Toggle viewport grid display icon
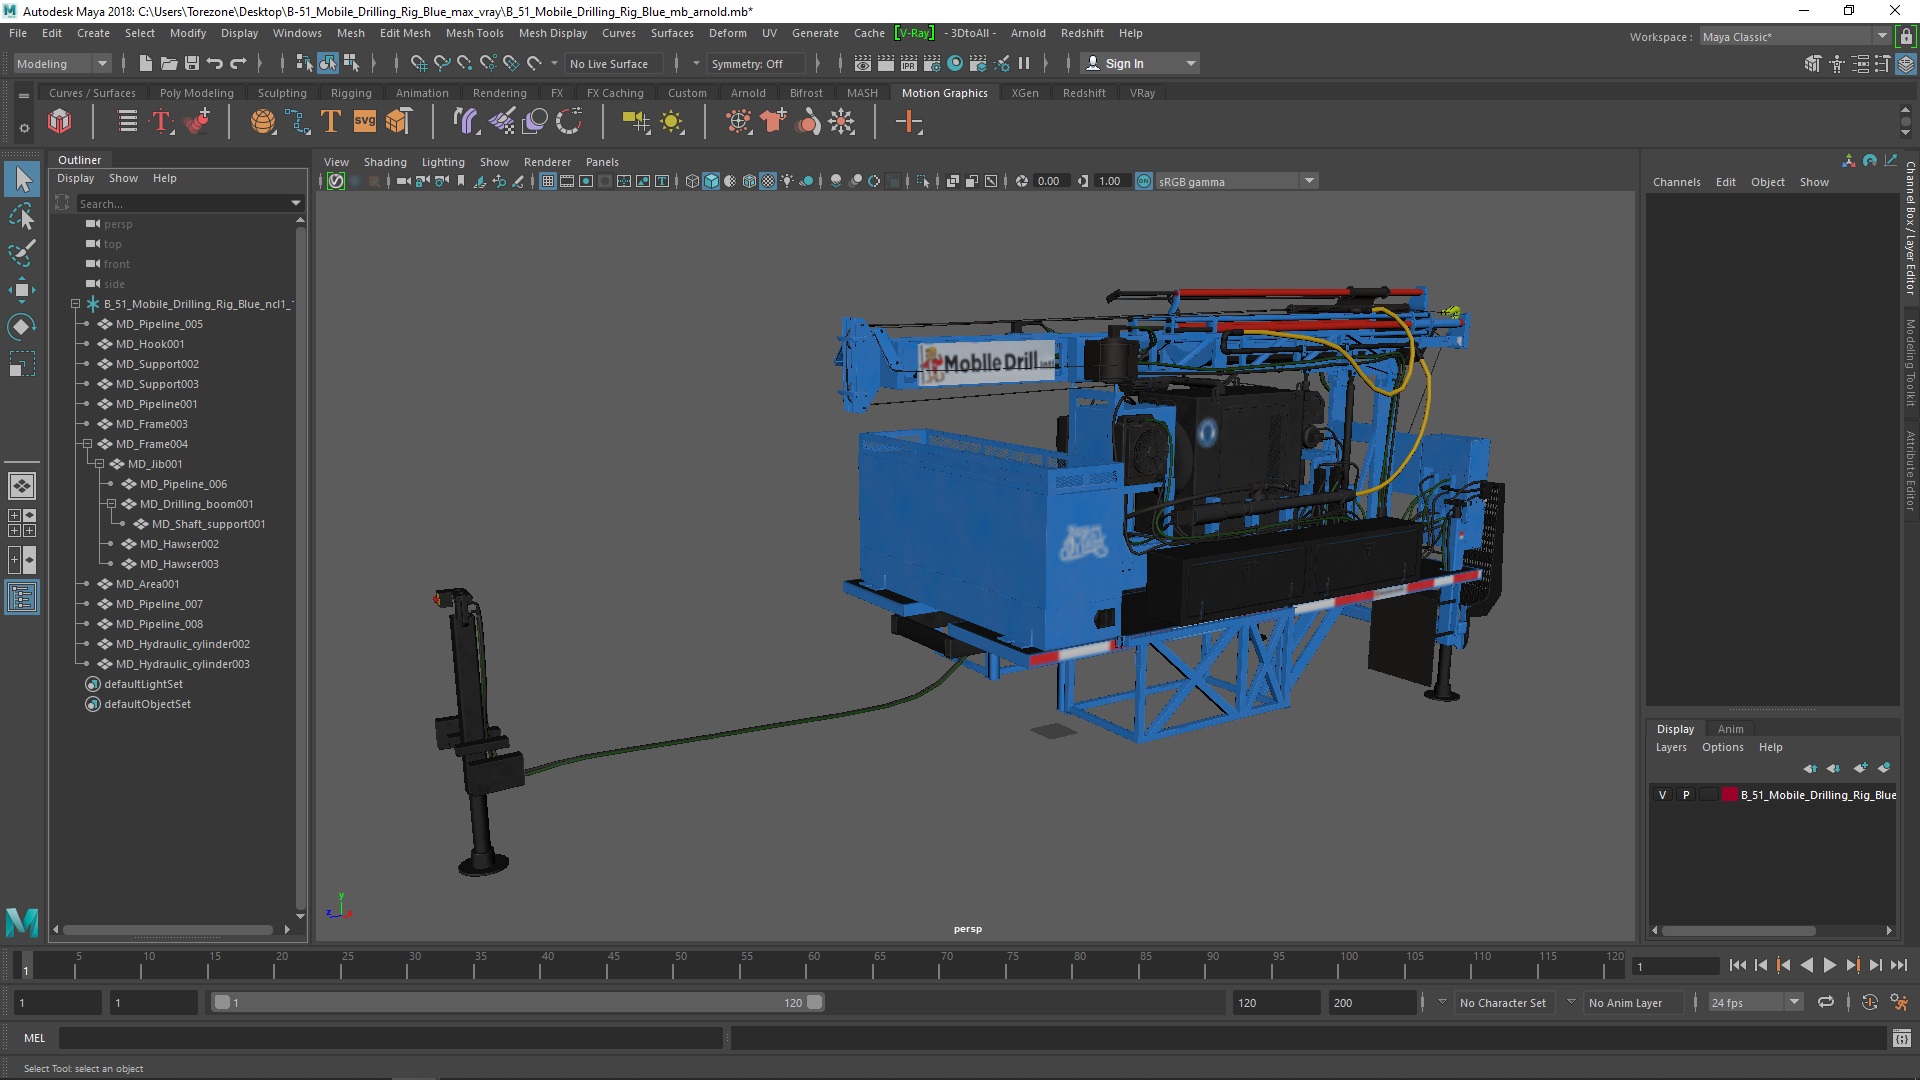 click(548, 181)
